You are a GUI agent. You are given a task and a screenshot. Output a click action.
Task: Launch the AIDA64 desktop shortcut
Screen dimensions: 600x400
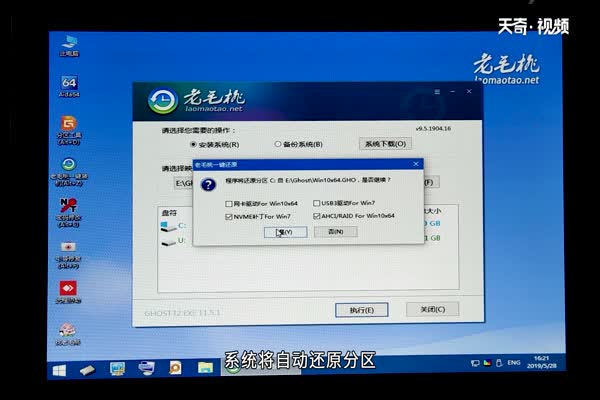pos(69,86)
